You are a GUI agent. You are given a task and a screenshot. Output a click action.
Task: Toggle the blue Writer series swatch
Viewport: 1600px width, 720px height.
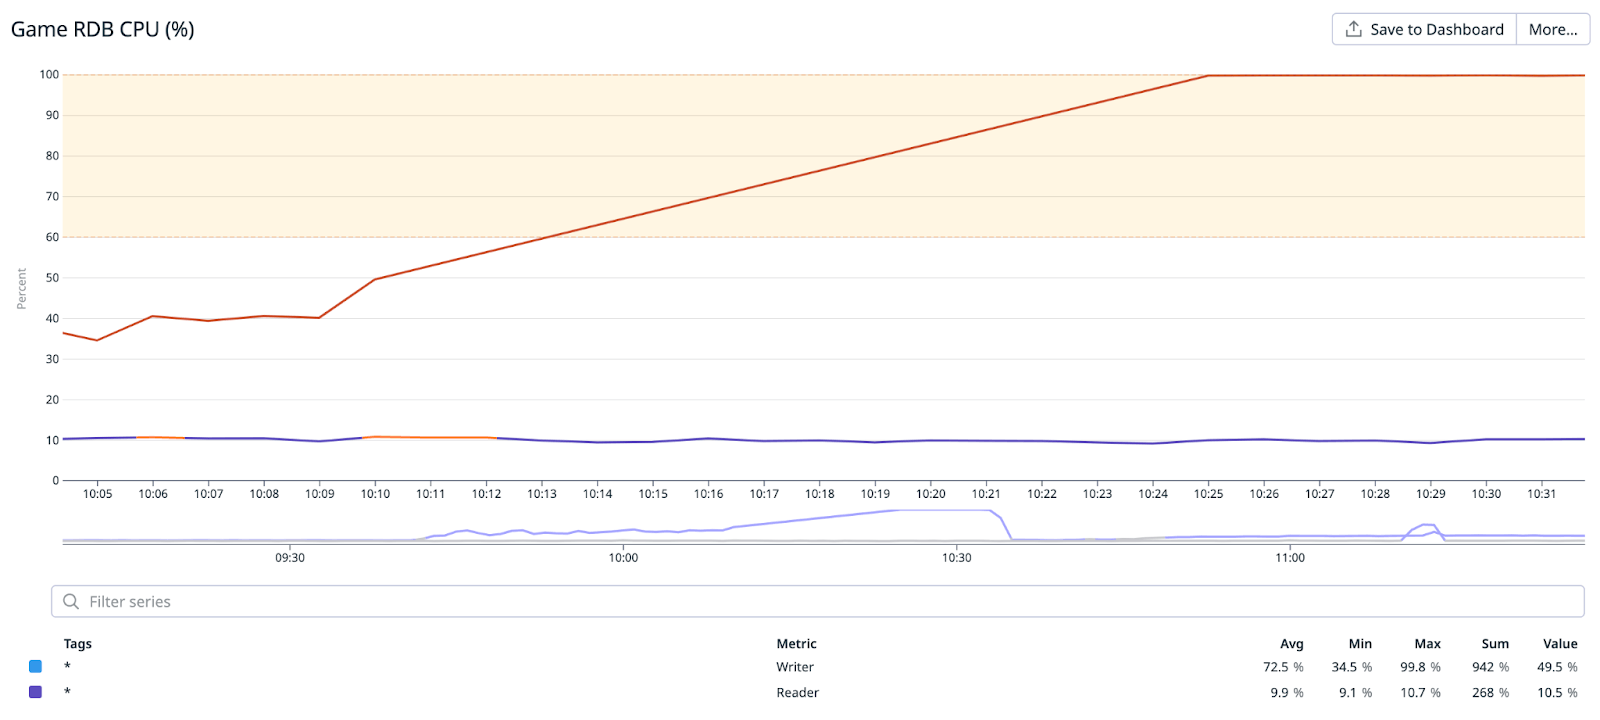[36, 666]
